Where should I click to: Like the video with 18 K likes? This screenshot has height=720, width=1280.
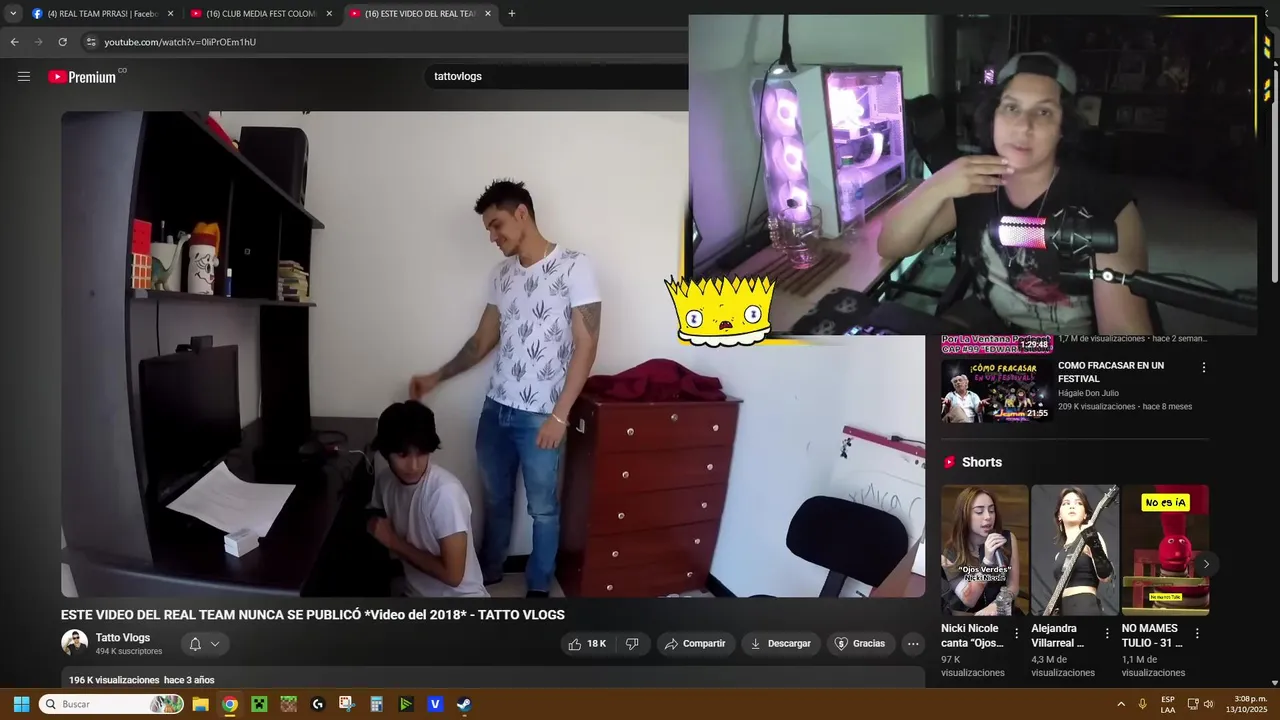click(x=587, y=644)
